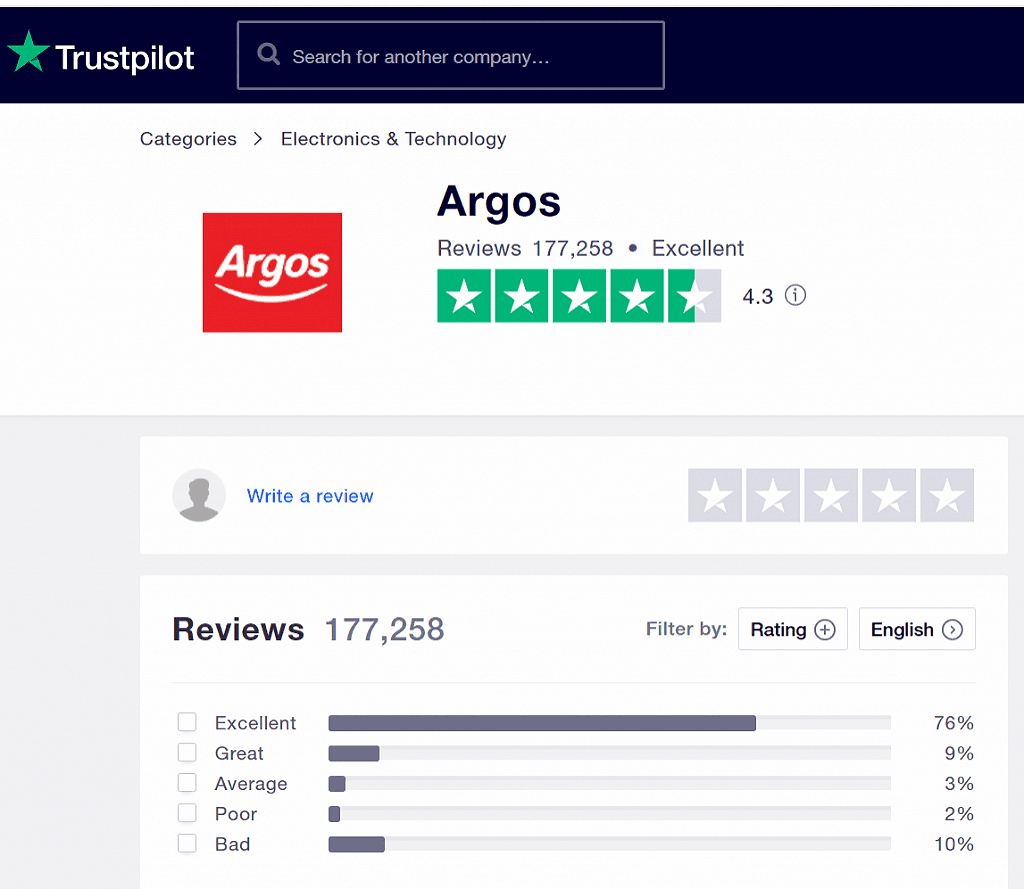The height and width of the screenshot is (889, 1024).
Task: Click the Average 3% rating bar
Action: [x=609, y=783]
